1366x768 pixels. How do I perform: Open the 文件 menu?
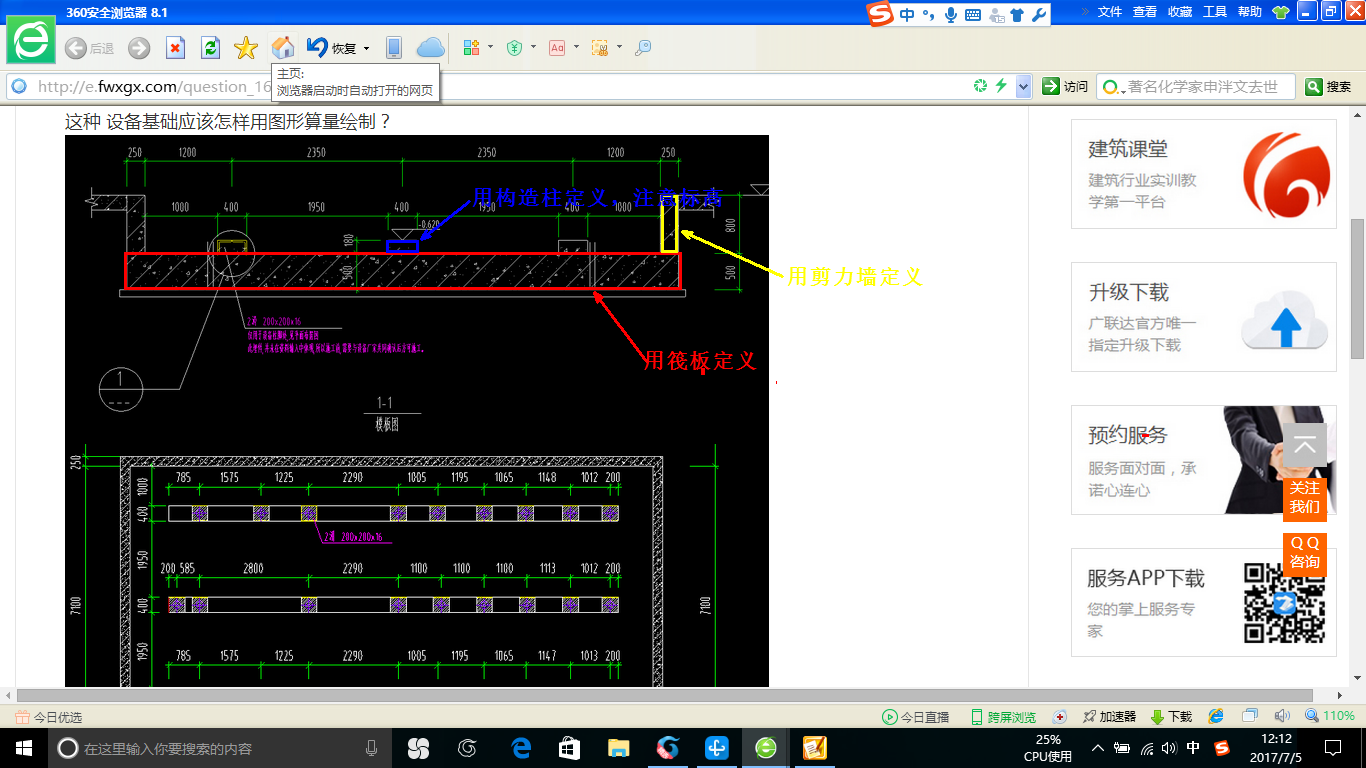(1110, 12)
